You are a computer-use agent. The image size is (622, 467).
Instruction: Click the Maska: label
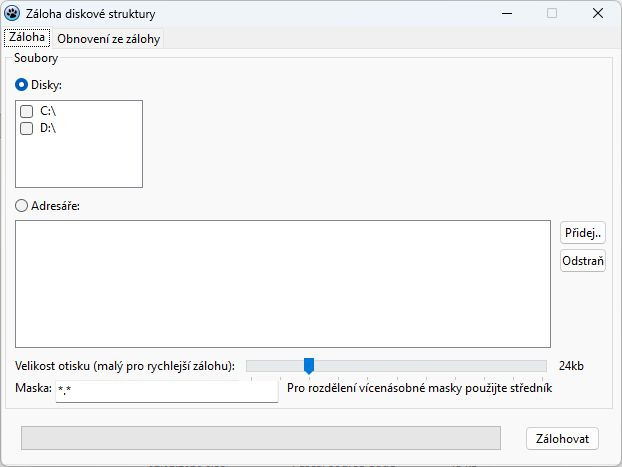pyautogui.click(x=33, y=388)
